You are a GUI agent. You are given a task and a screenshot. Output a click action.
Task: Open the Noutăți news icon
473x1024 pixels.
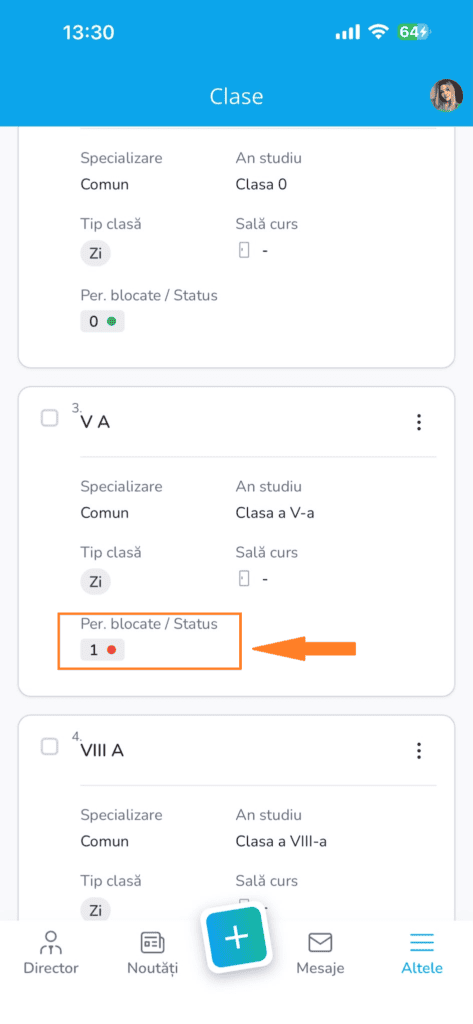pos(152,942)
